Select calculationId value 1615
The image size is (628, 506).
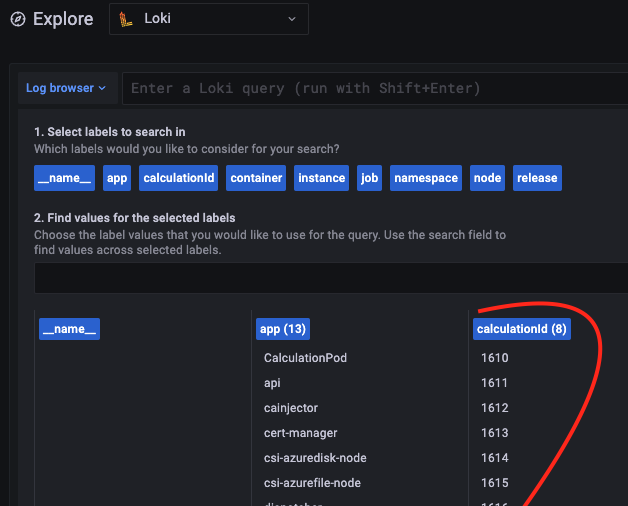495,483
